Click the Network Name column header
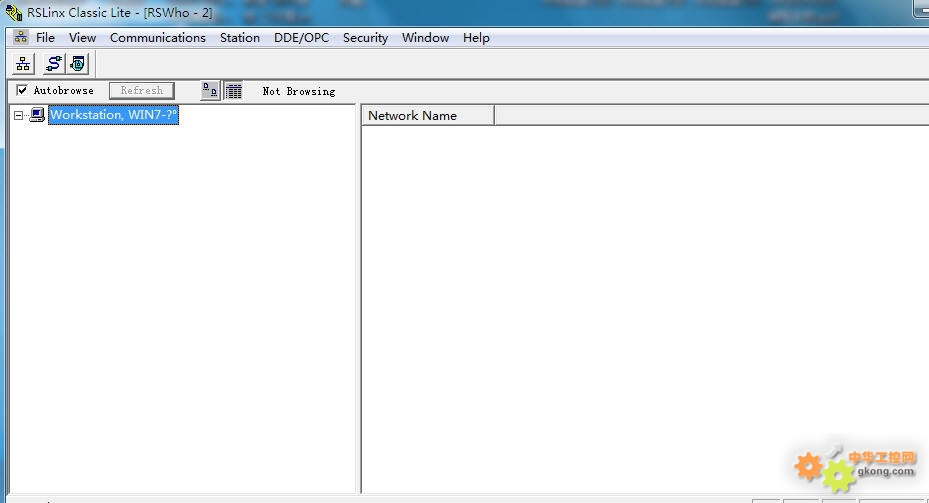This screenshot has width=929, height=503. [x=427, y=116]
